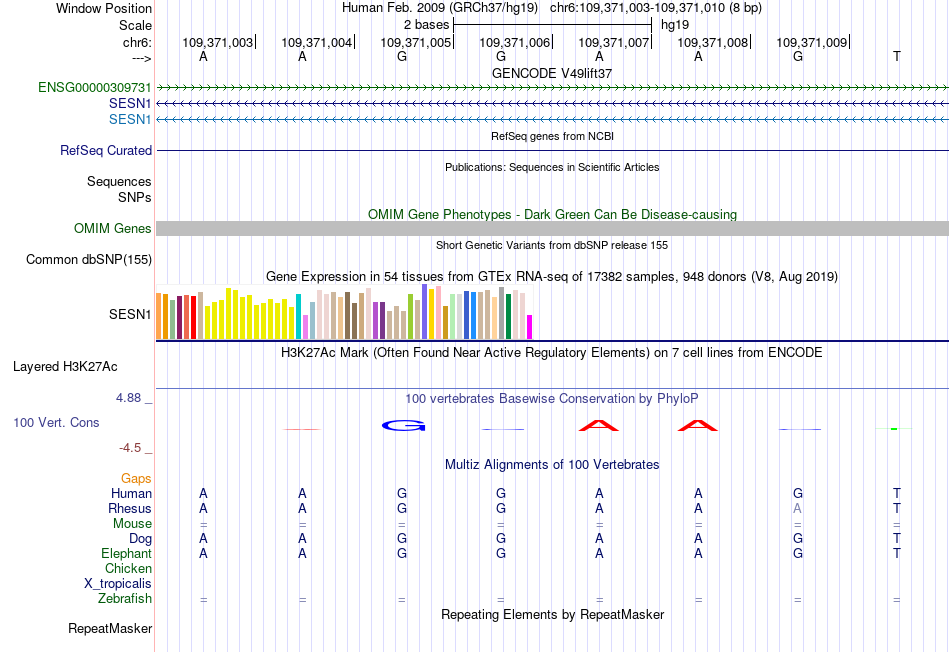The width and height of the screenshot is (950, 652).
Task: Click the blue G PhyloP conservation logo
Action: coord(404,426)
